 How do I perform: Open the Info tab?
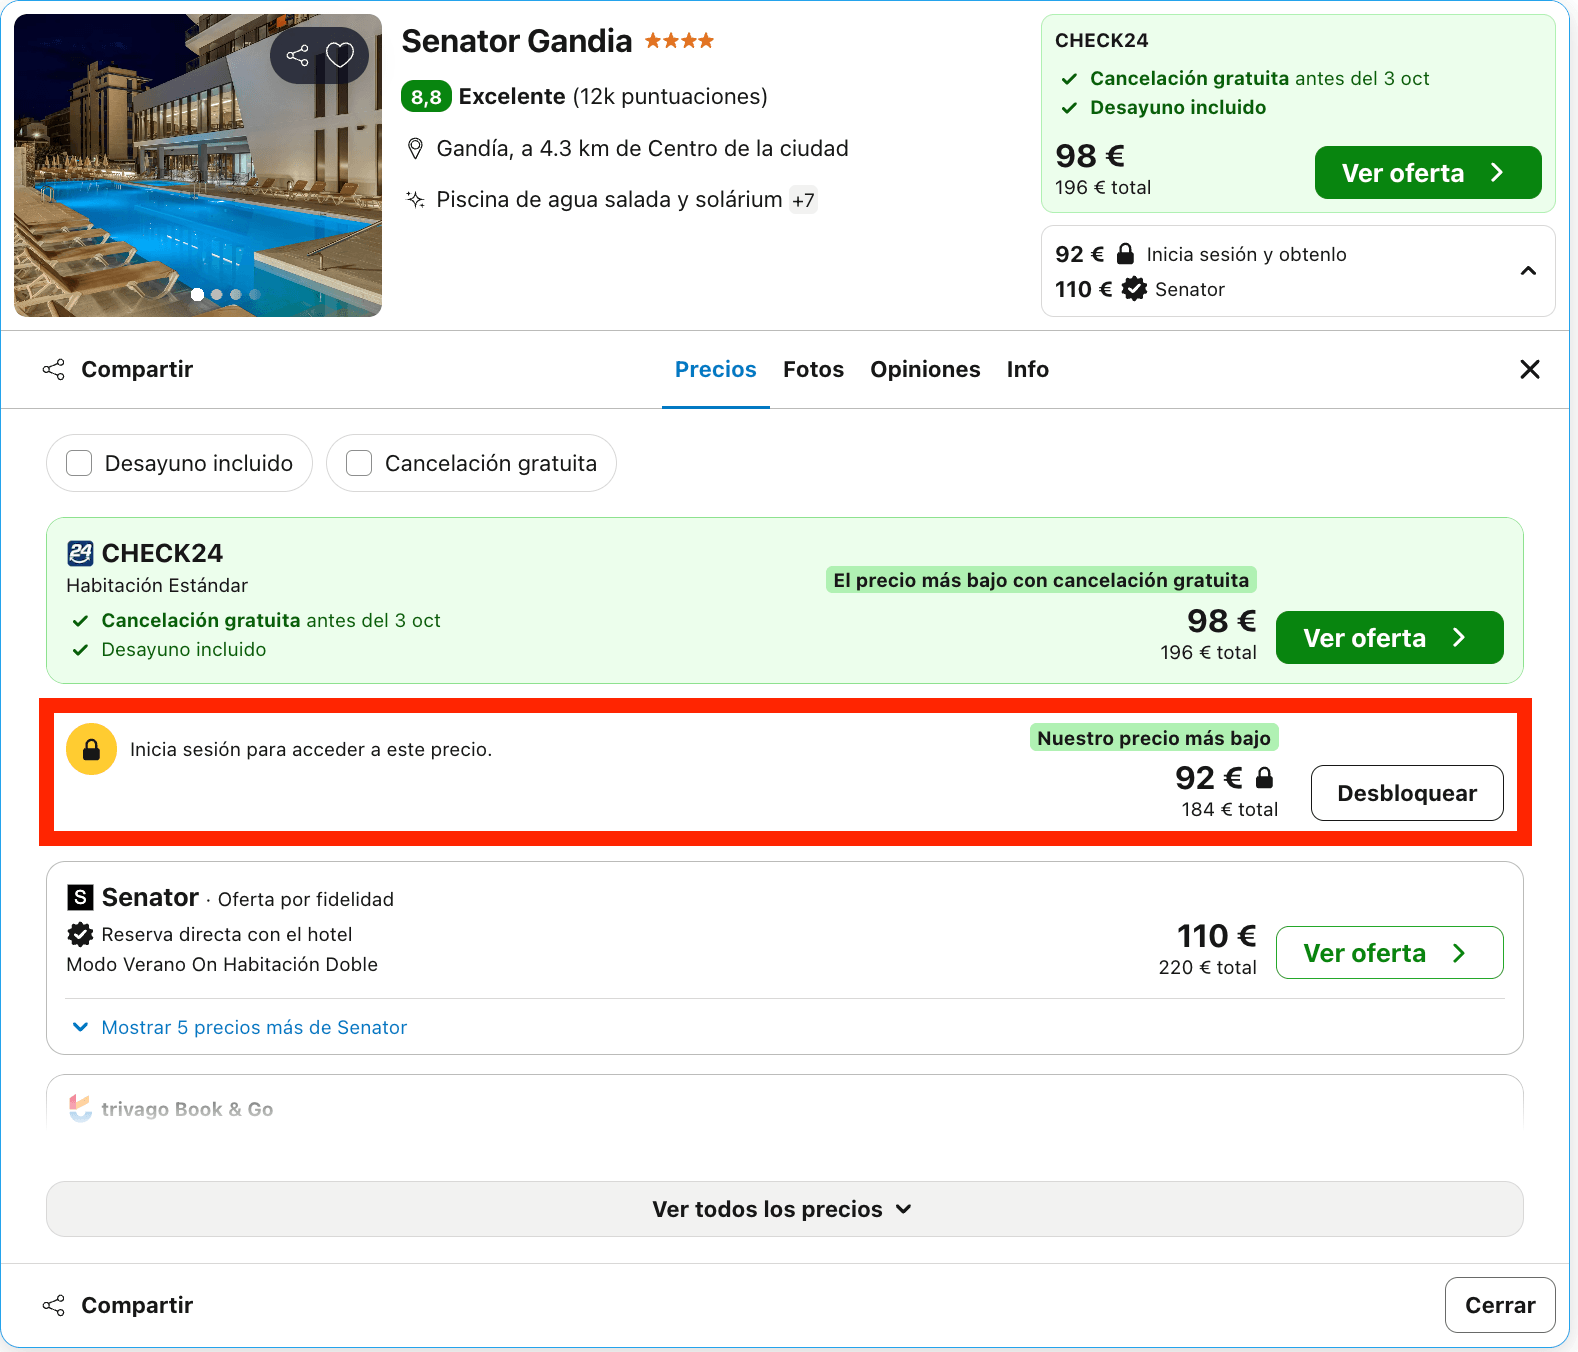pos(1027,369)
